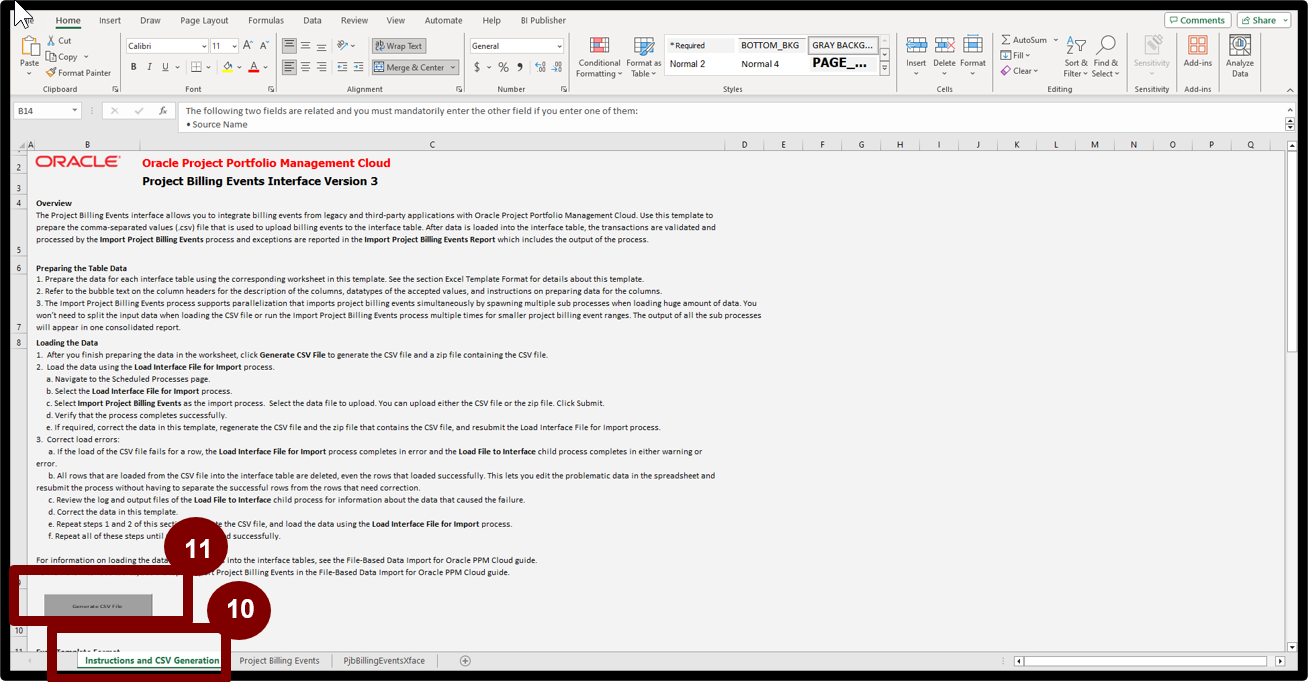Open Format as Table
The height and width of the screenshot is (682, 1308).
pos(644,57)
